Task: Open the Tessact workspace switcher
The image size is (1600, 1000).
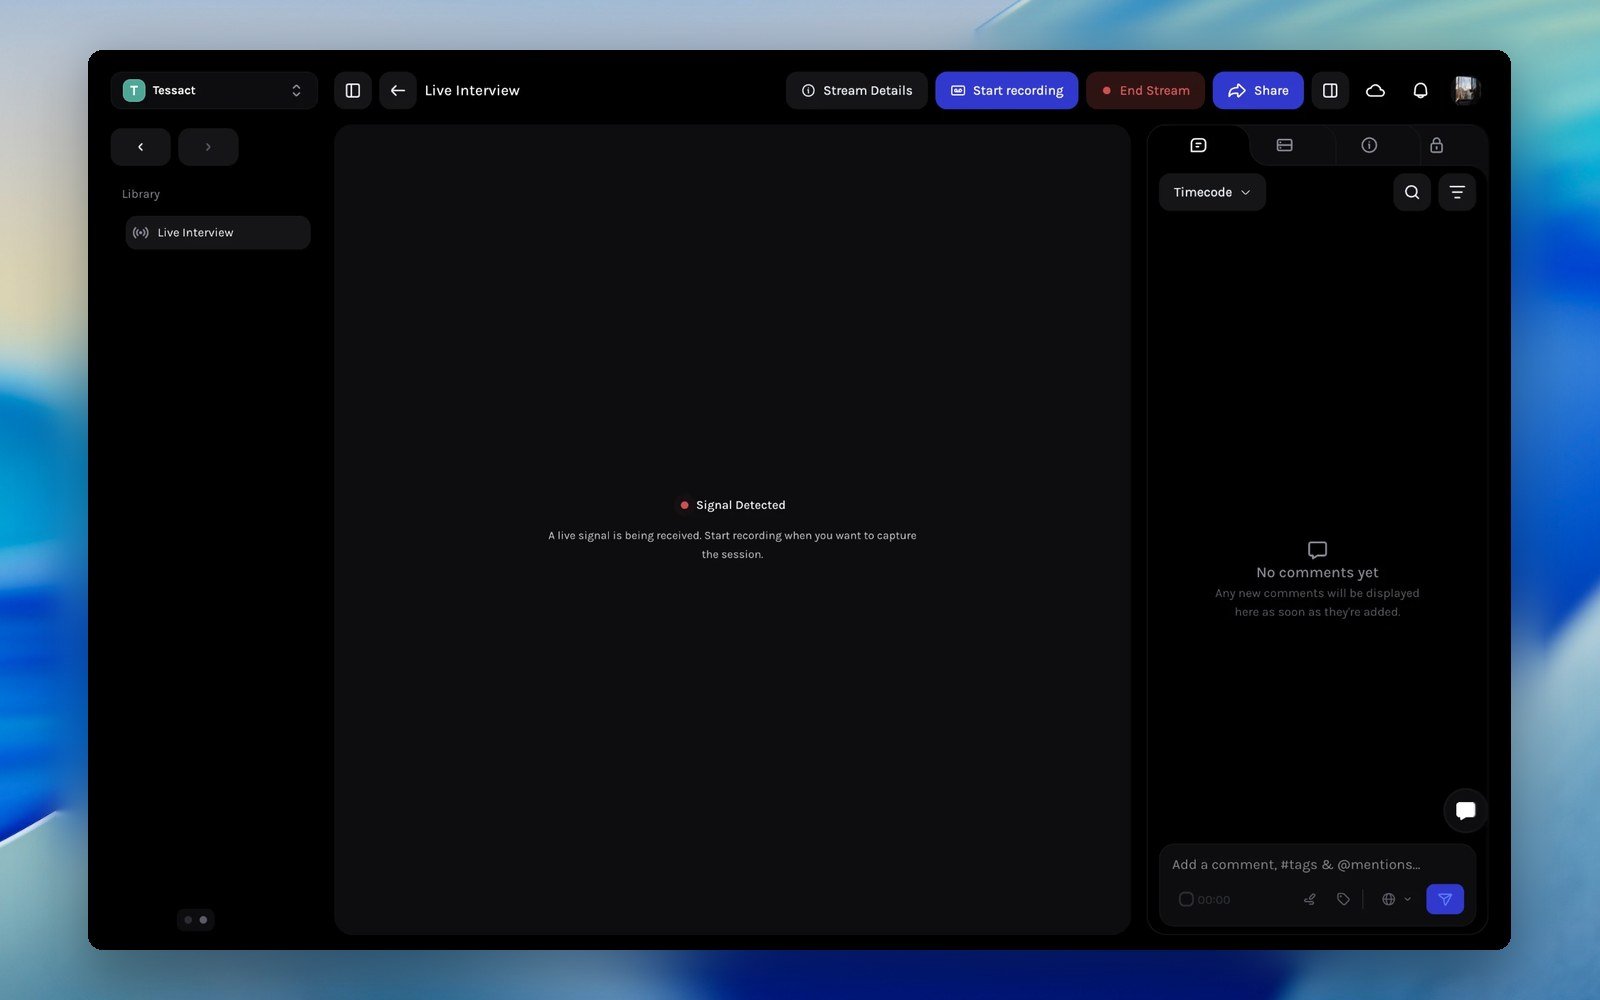Action: coord(214,90)
